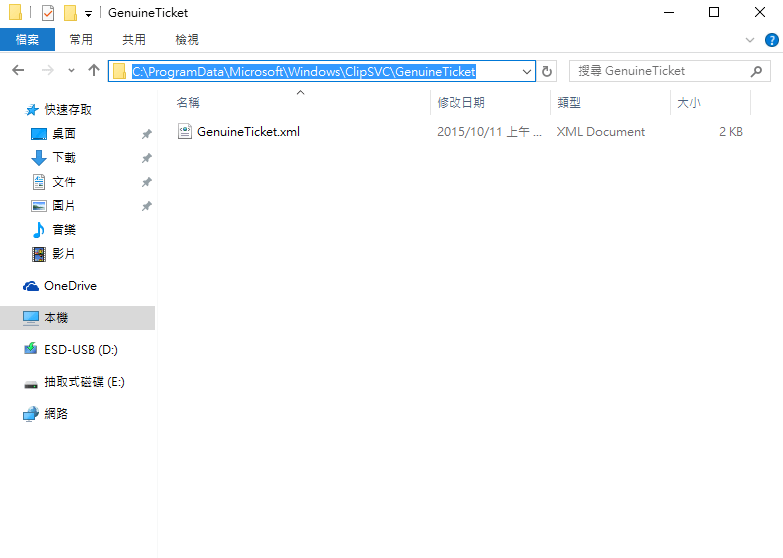The height and width of the screenshot is (558, 783).
Task: Click the ESD-USB drive icon
Action: (31, 348)
